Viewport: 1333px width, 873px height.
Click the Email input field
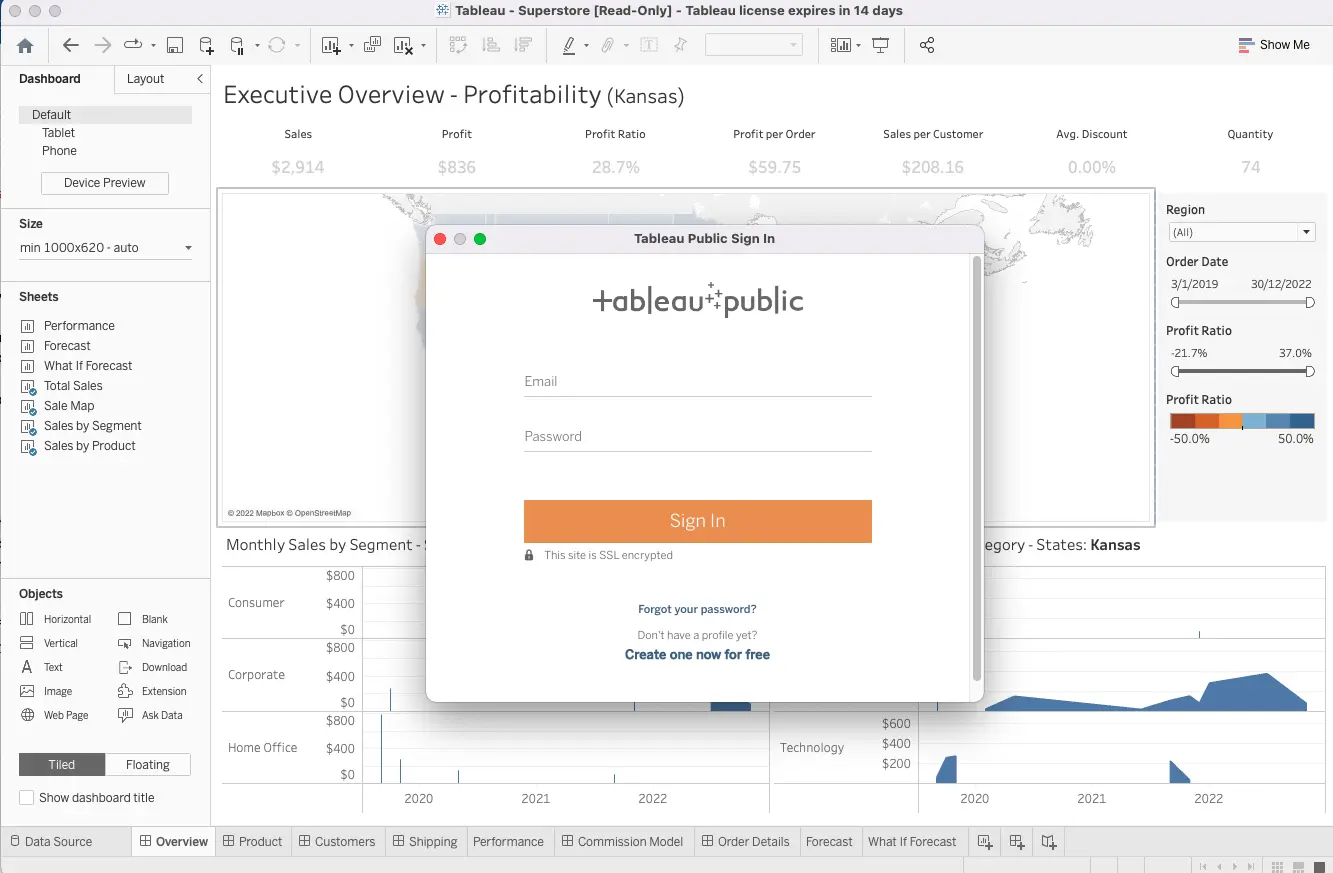click(x=697, y=381)
